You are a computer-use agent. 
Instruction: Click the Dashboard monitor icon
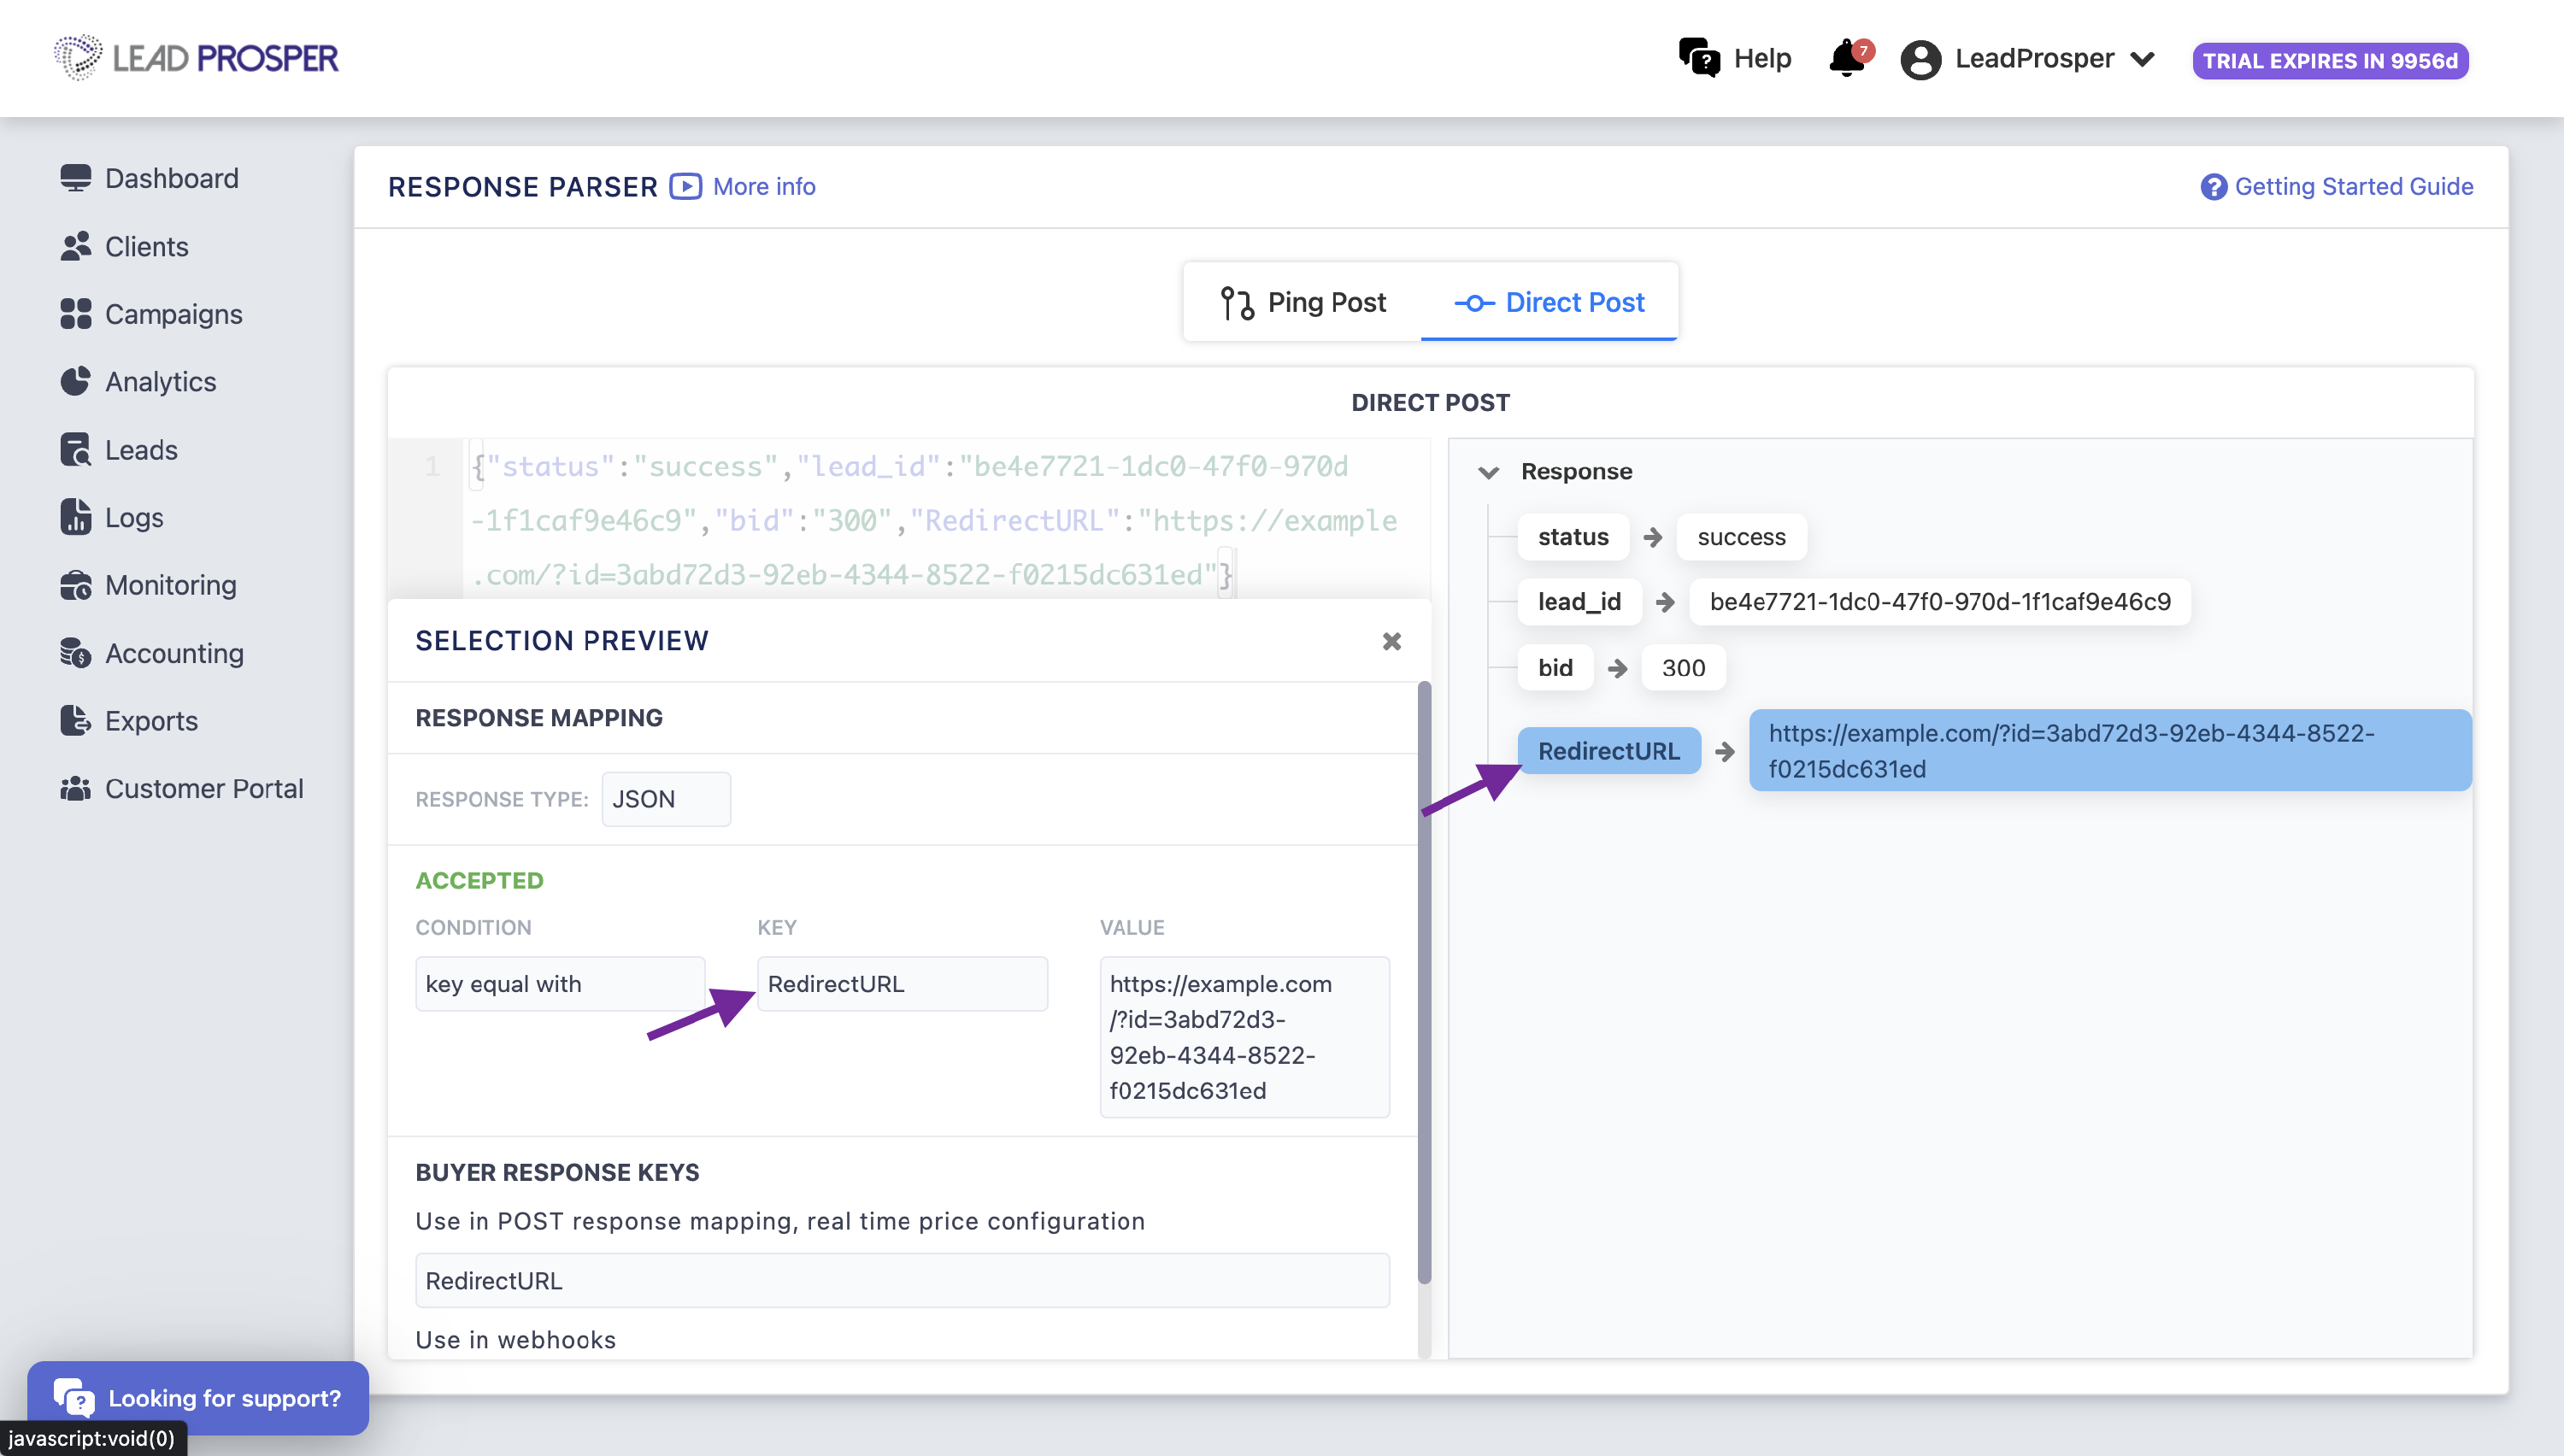coord(75,178)
